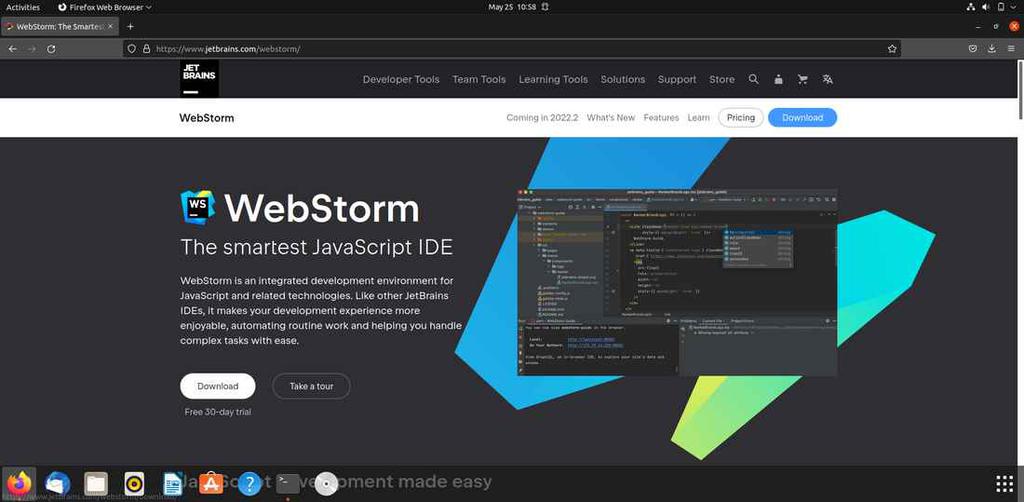Expand the Developer Tools menu

pos(401,79)
